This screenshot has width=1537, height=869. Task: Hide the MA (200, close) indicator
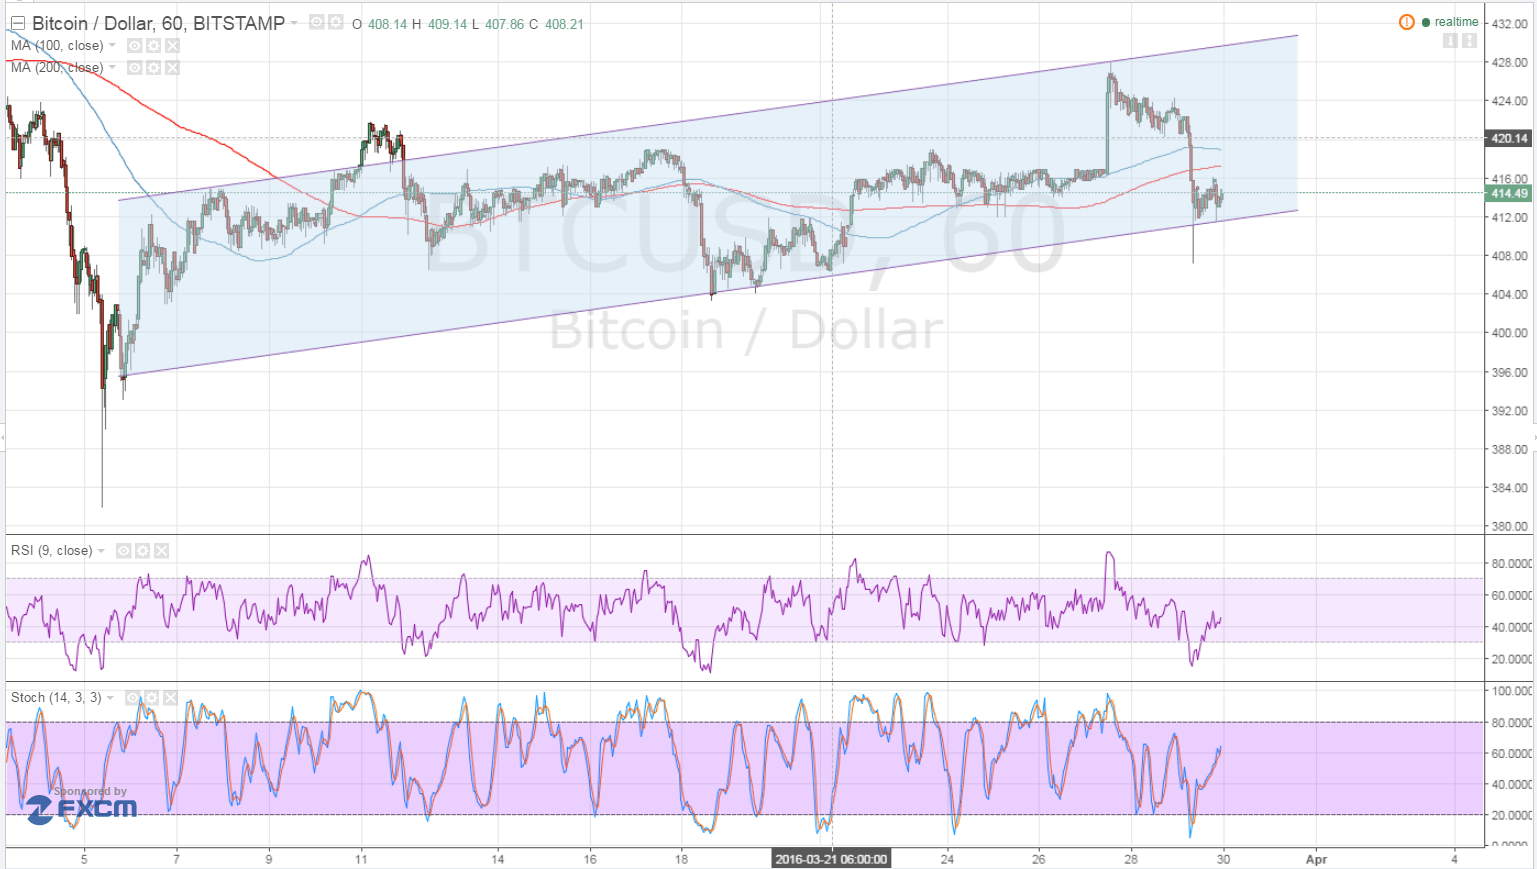pos(134,68)
